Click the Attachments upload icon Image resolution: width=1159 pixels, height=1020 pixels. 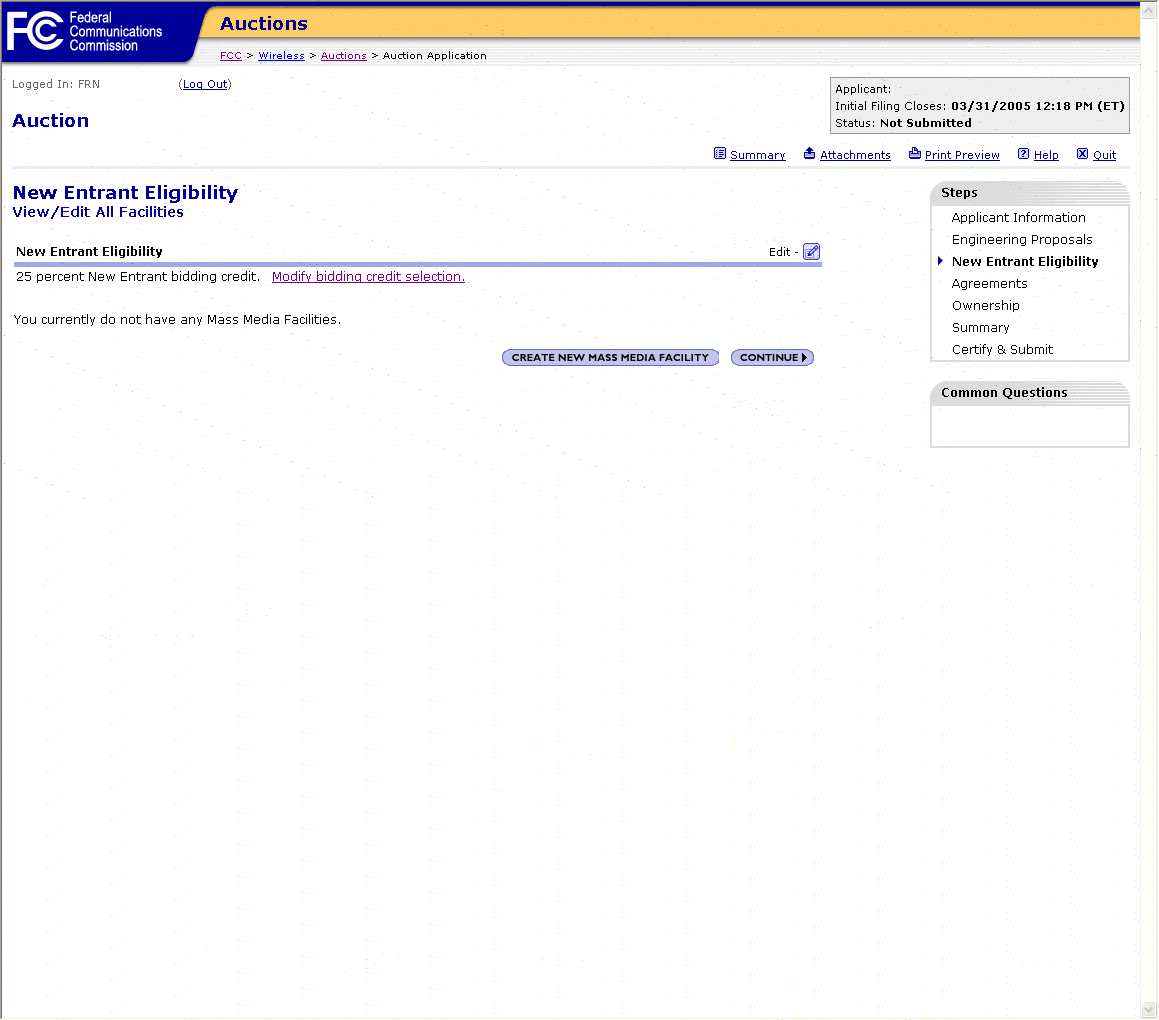[x=809, y=154]
